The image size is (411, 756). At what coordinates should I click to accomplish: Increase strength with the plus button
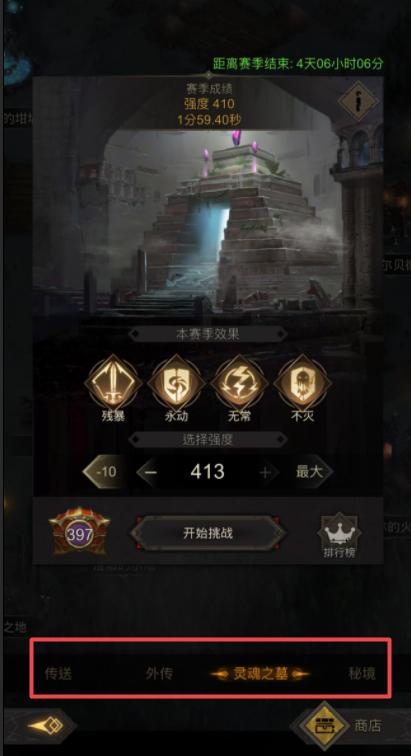point(265,472)
